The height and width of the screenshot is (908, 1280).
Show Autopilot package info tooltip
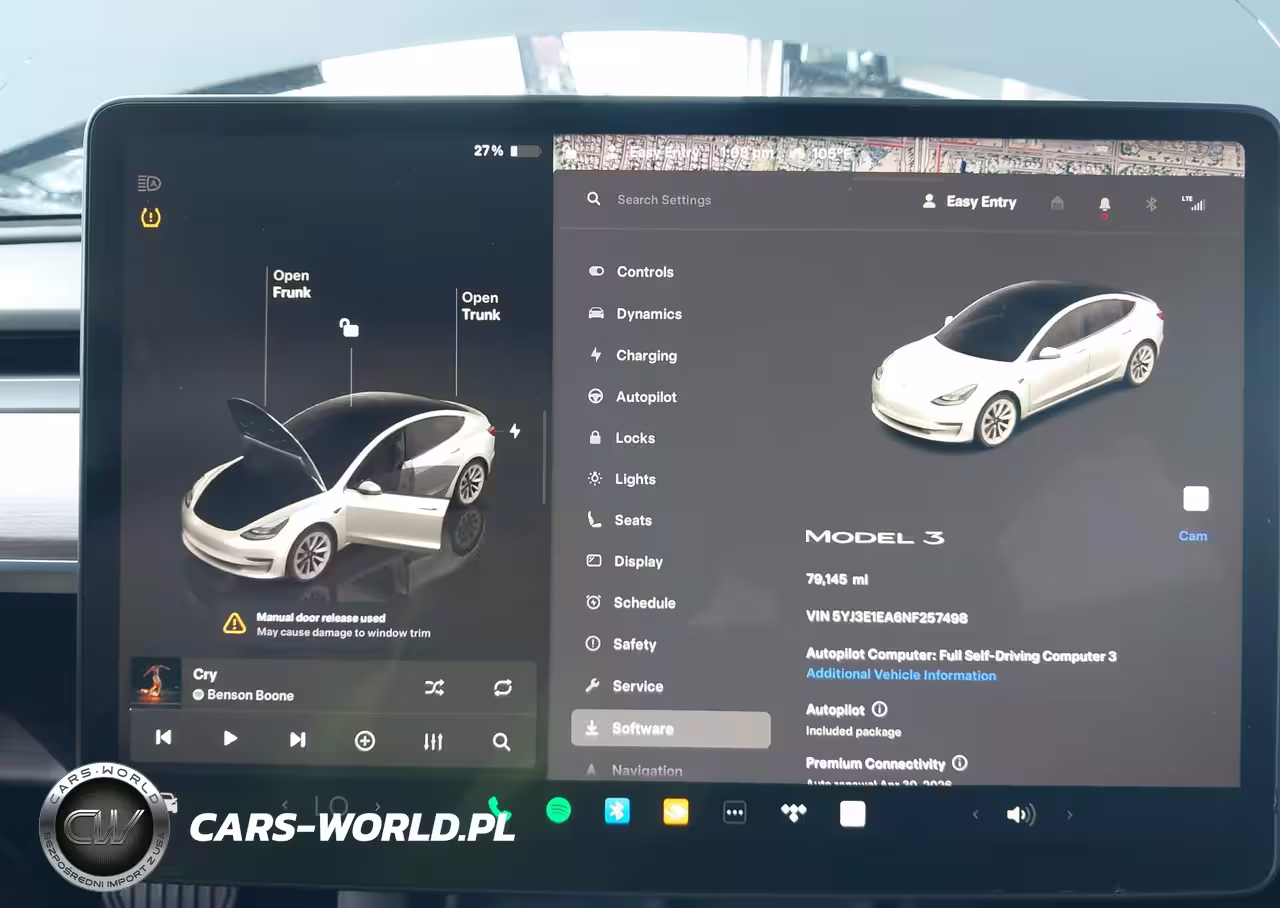[879, 709]
